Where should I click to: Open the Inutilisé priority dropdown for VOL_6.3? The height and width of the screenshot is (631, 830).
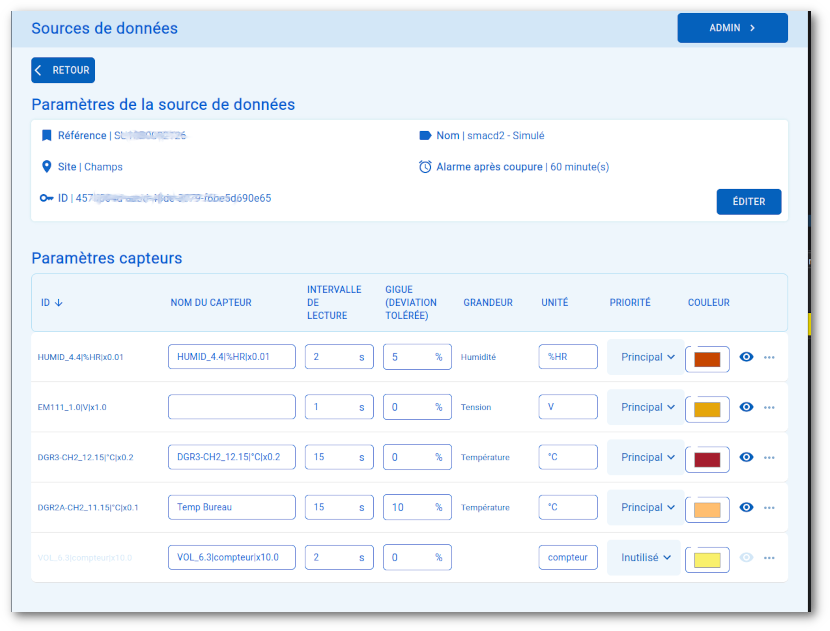(x=643, y=557)
